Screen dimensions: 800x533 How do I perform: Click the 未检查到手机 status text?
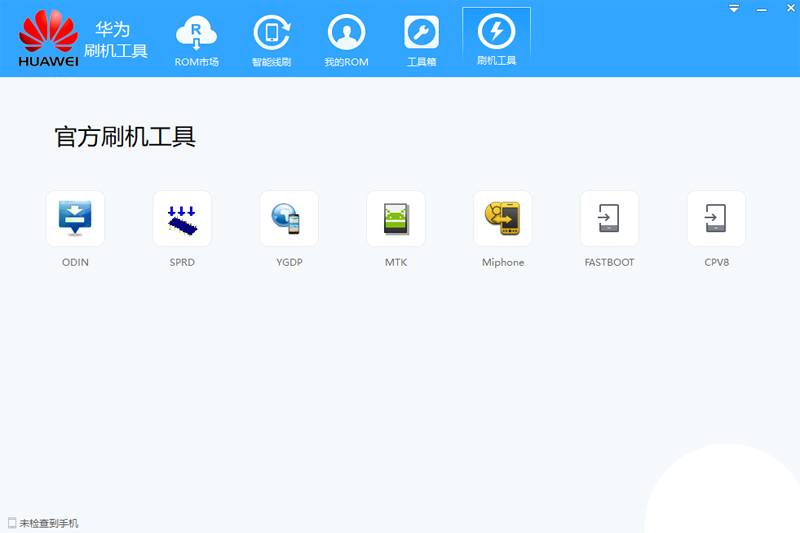[49, 523]
